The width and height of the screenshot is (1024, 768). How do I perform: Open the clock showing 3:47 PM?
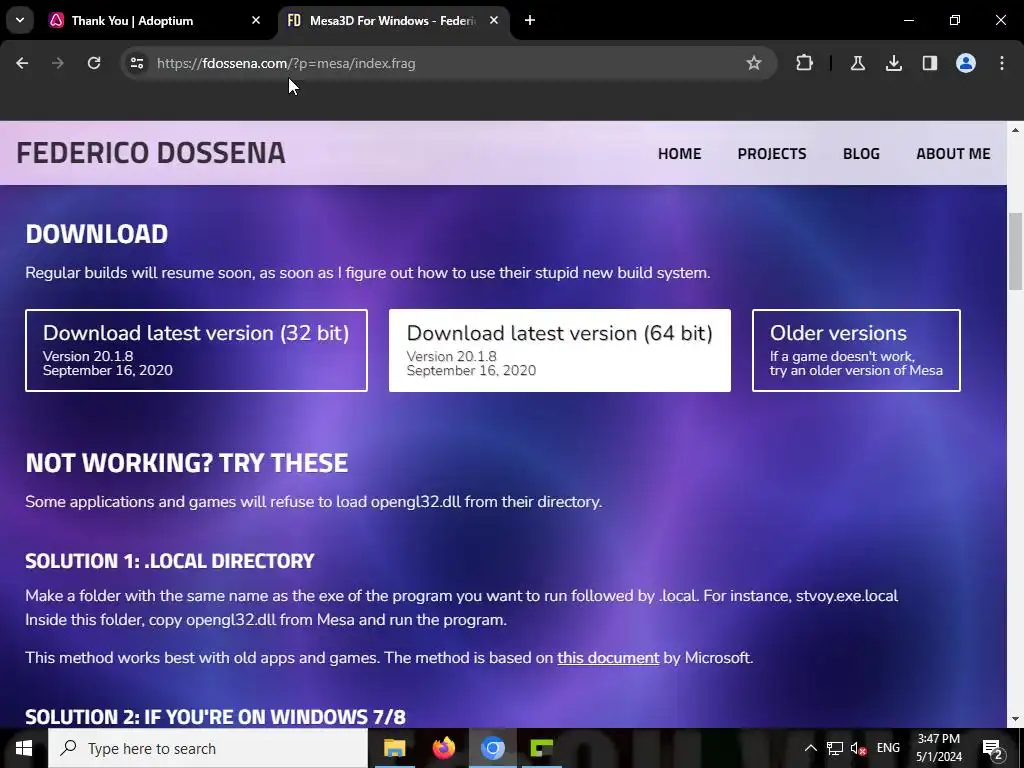938,748
